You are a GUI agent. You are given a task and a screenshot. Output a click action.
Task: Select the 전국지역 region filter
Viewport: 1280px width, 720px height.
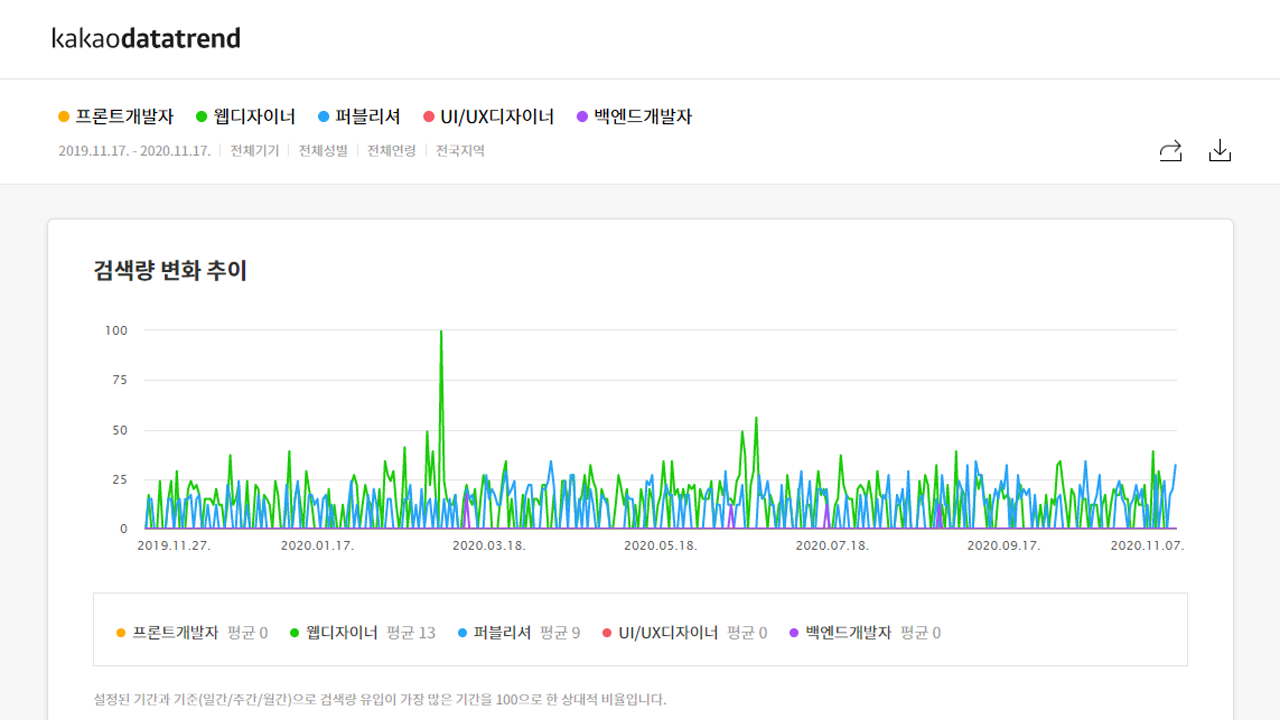pos(459,150)
